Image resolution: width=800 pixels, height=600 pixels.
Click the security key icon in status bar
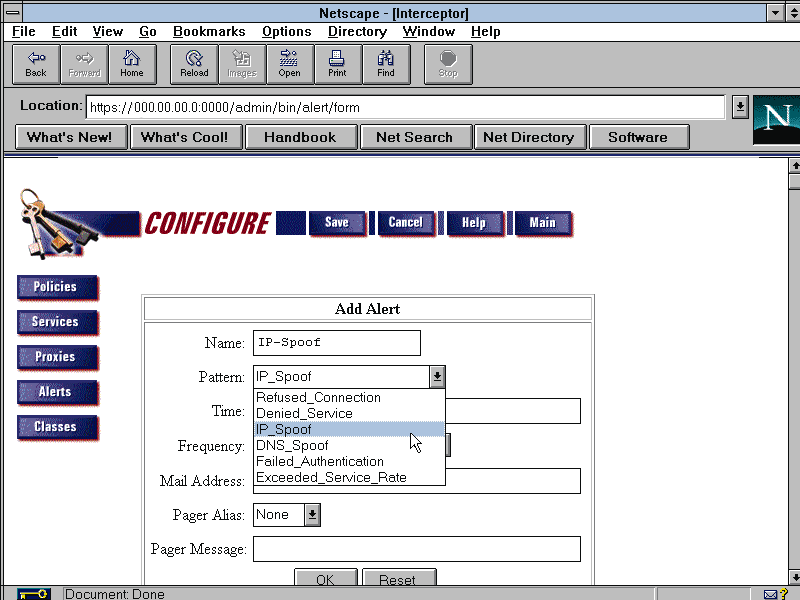pos(32,593)
